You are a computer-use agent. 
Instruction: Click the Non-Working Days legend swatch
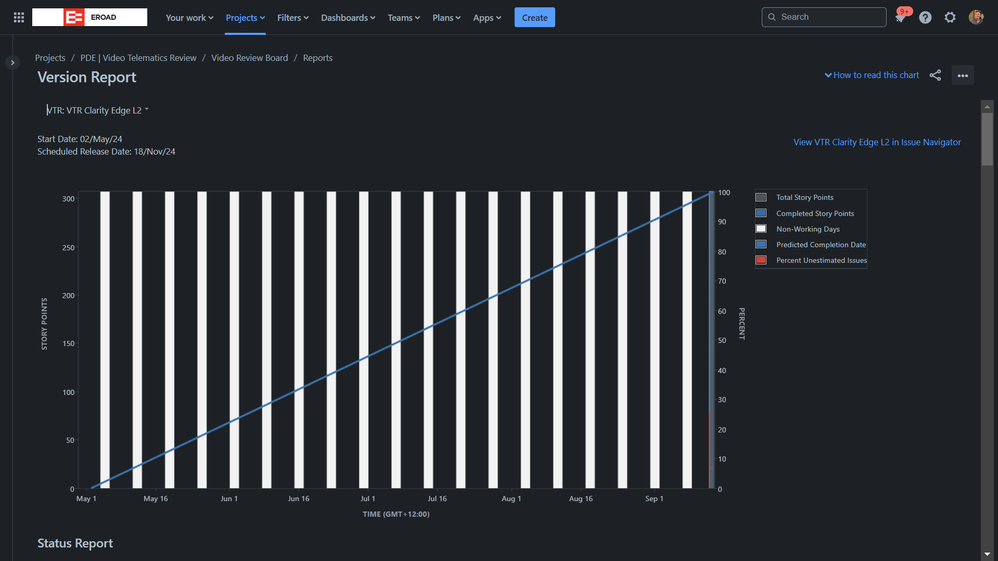761,229
